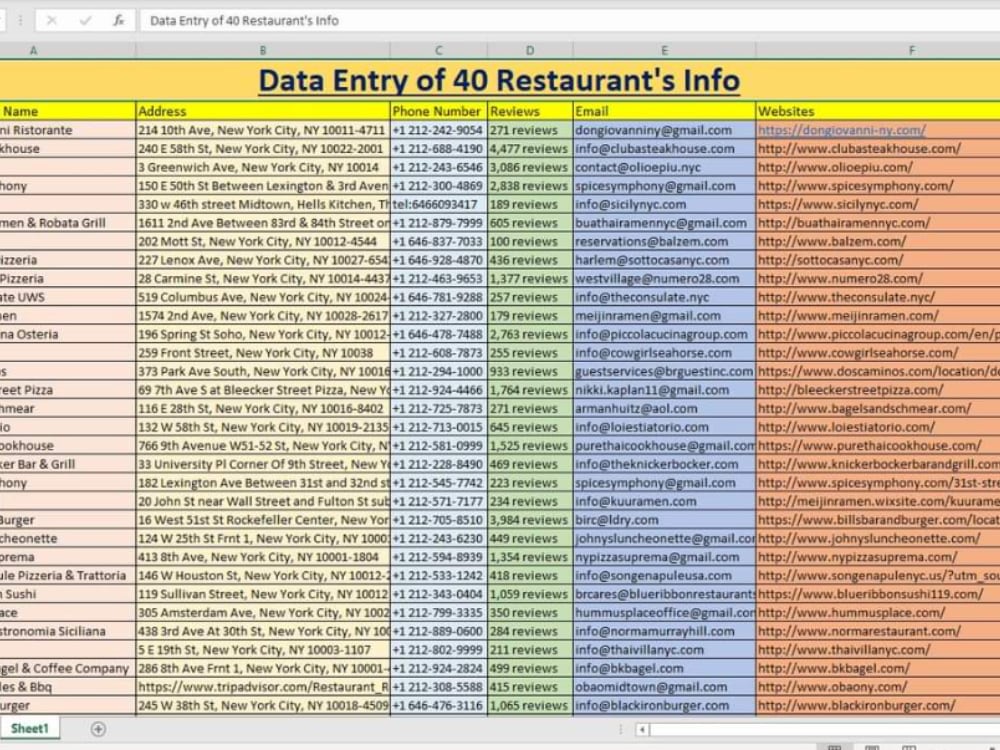Select name cell 'stronomia Siciliana'

pos(68,631)
